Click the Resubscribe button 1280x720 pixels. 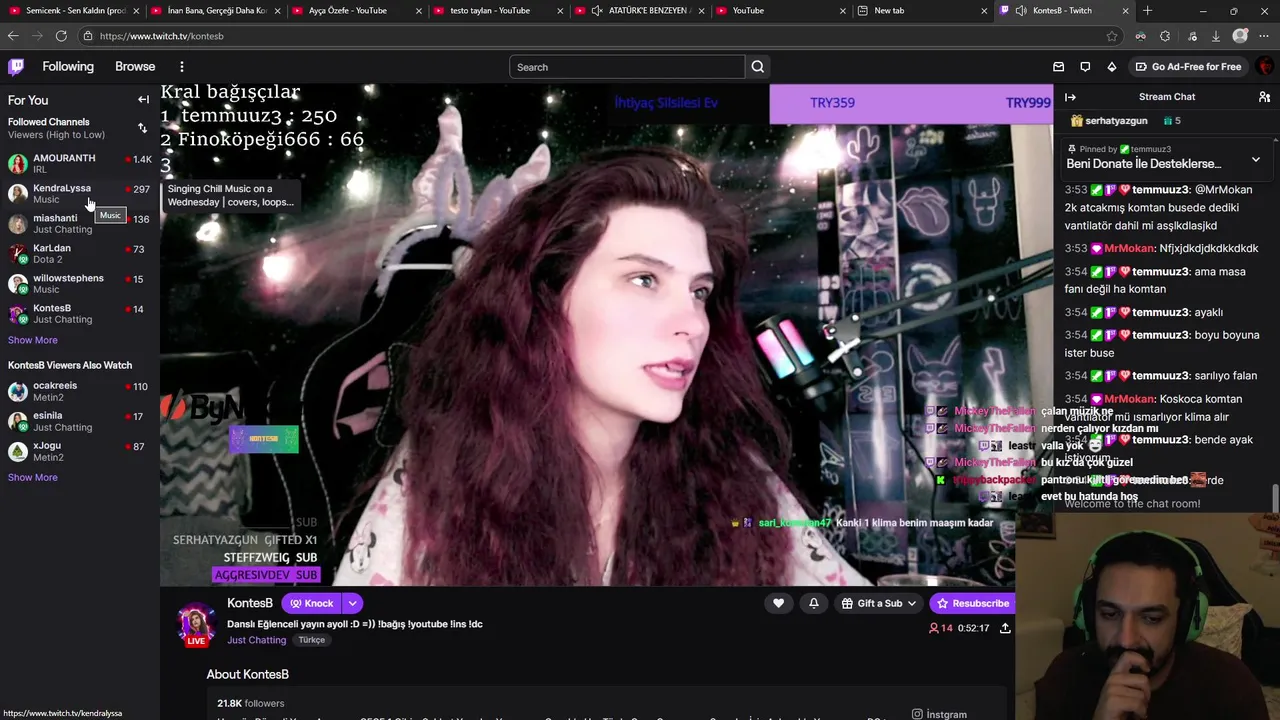(972, 603)
